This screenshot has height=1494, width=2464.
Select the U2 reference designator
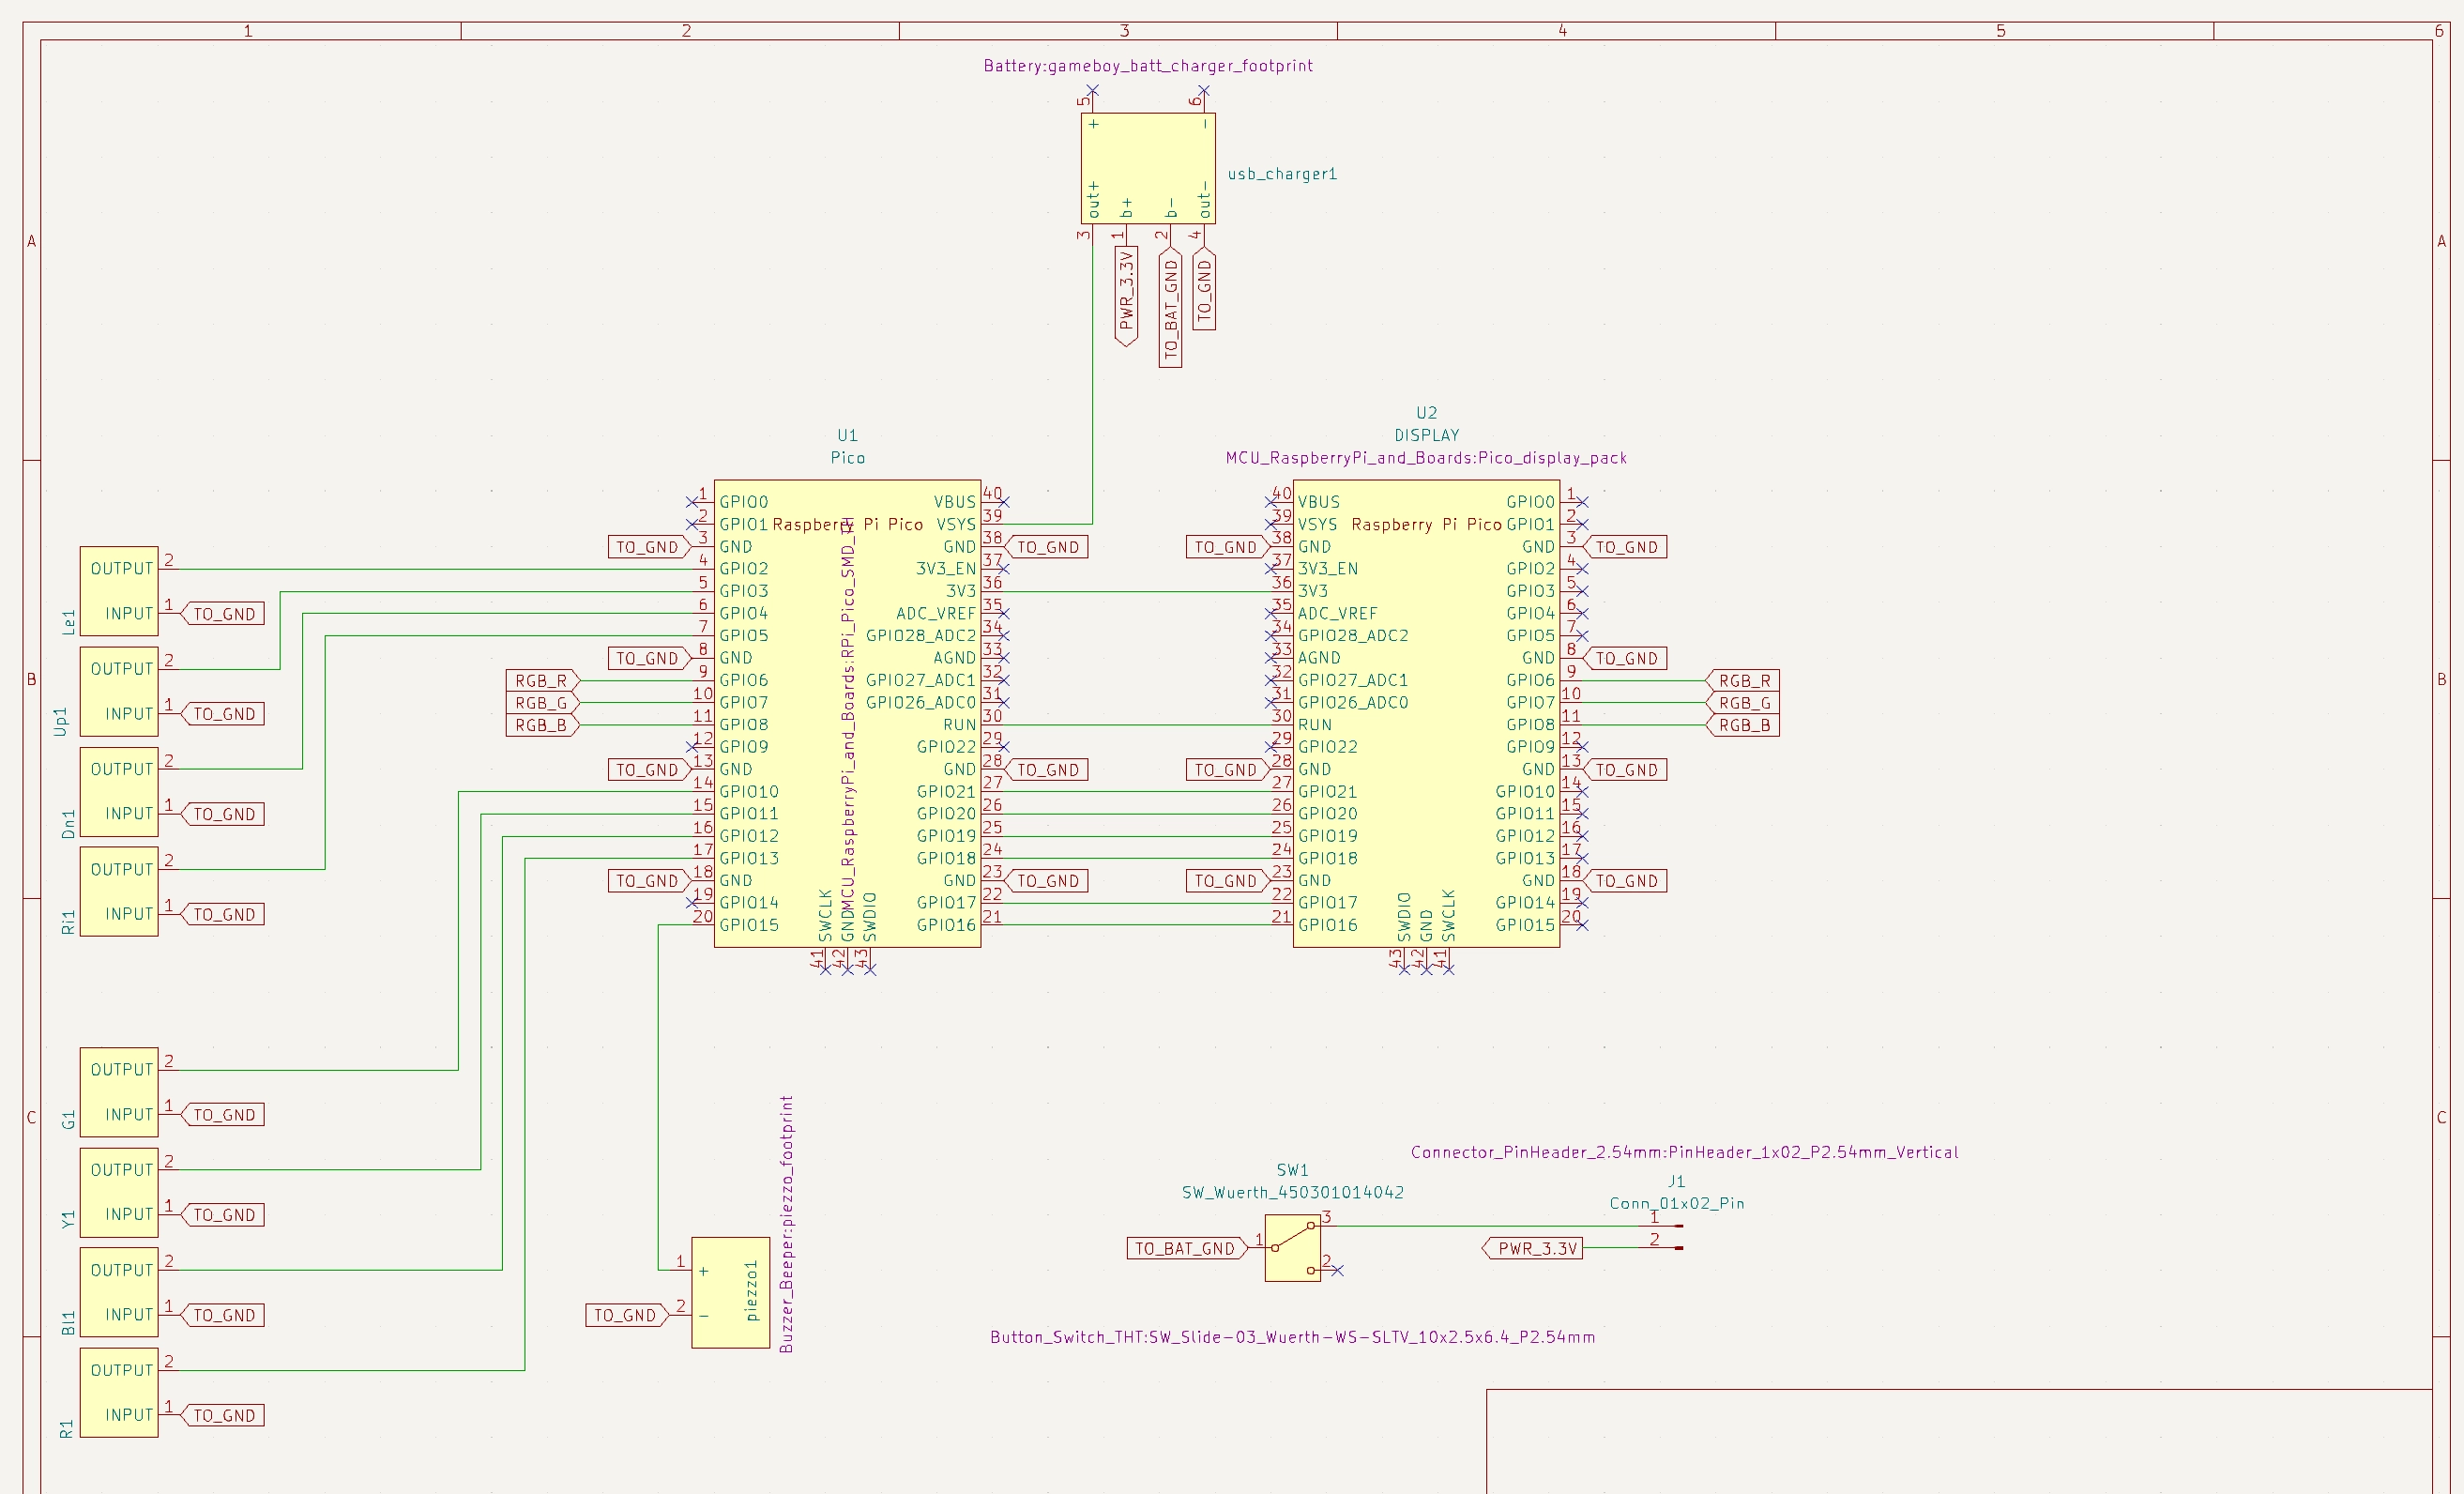[x=1426, y=413]
